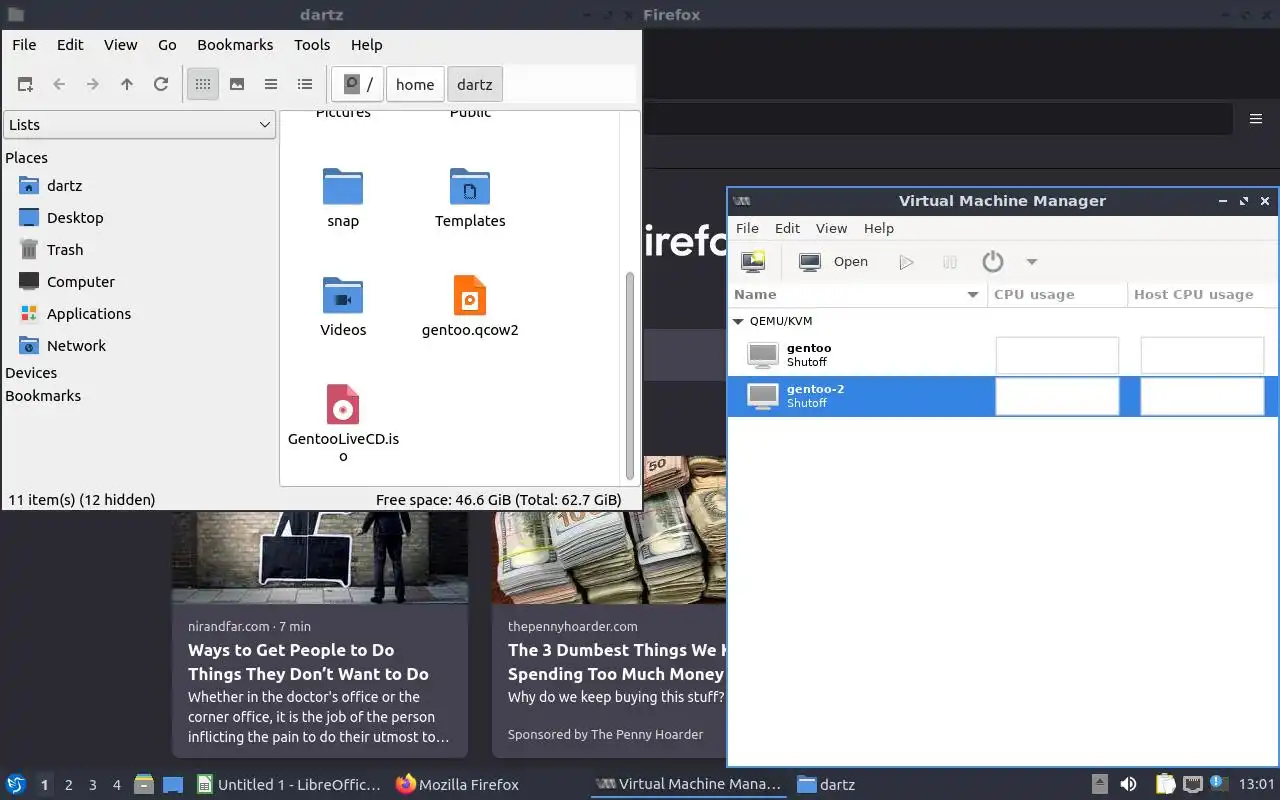
Task: Open the selected virtual machine console
Action: coord(834,262)
